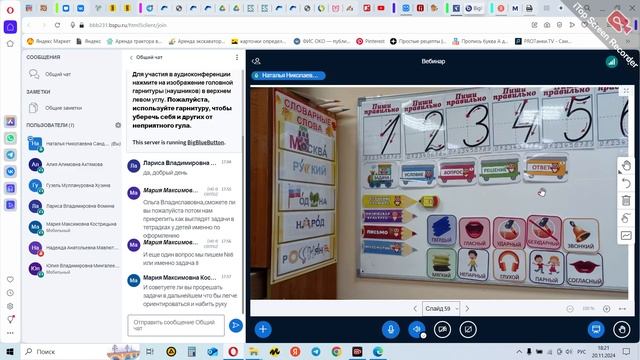Click the blue presentation monitor button
The height and width of the screenshot is (360, 640).
point(596,329)
